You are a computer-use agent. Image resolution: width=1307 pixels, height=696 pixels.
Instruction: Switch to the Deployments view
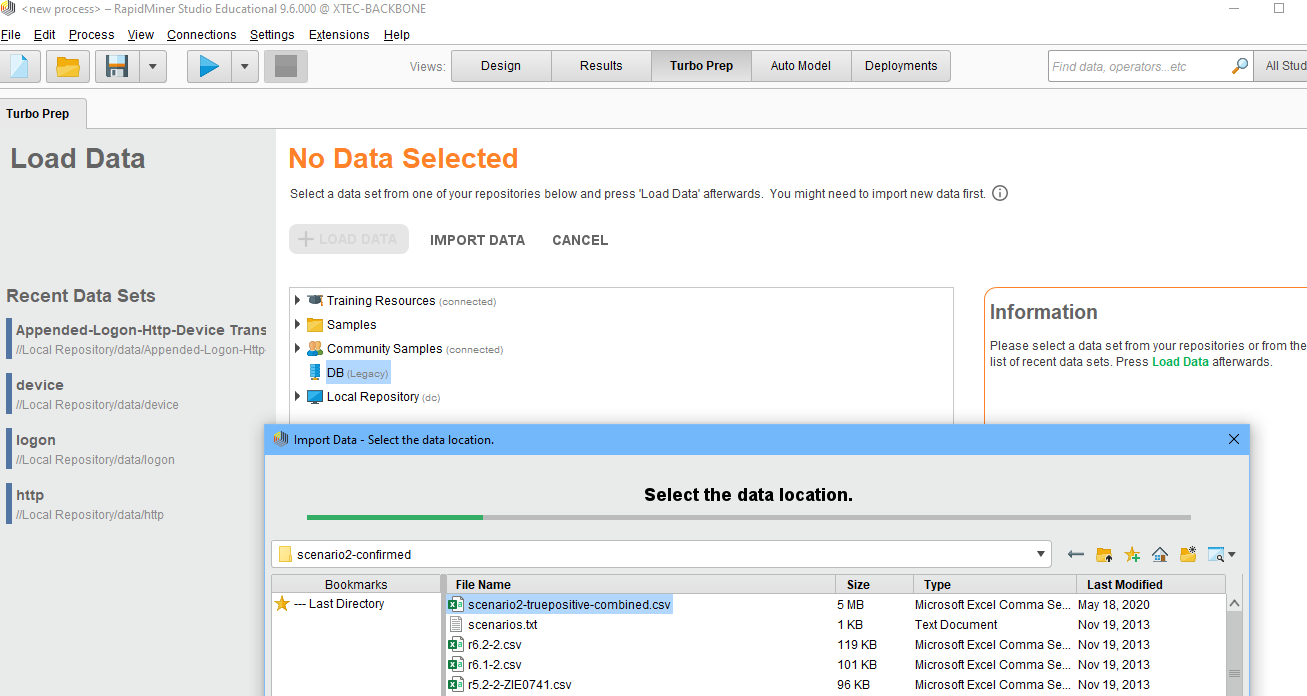(x=901, y=66)
